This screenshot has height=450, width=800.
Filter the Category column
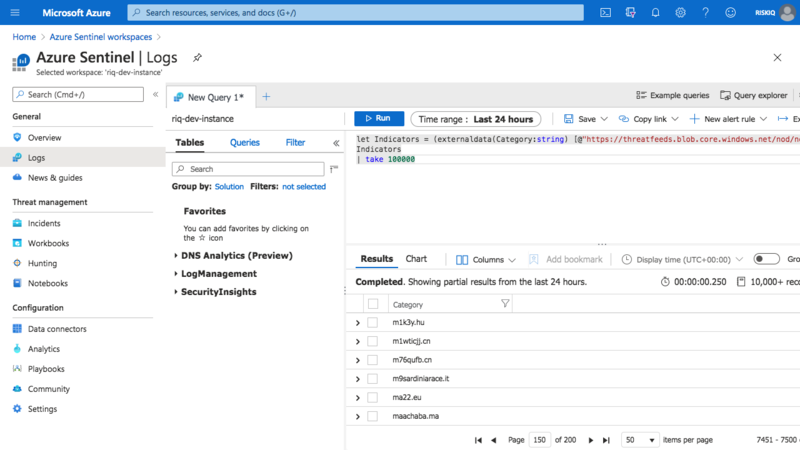click(505, 304)
